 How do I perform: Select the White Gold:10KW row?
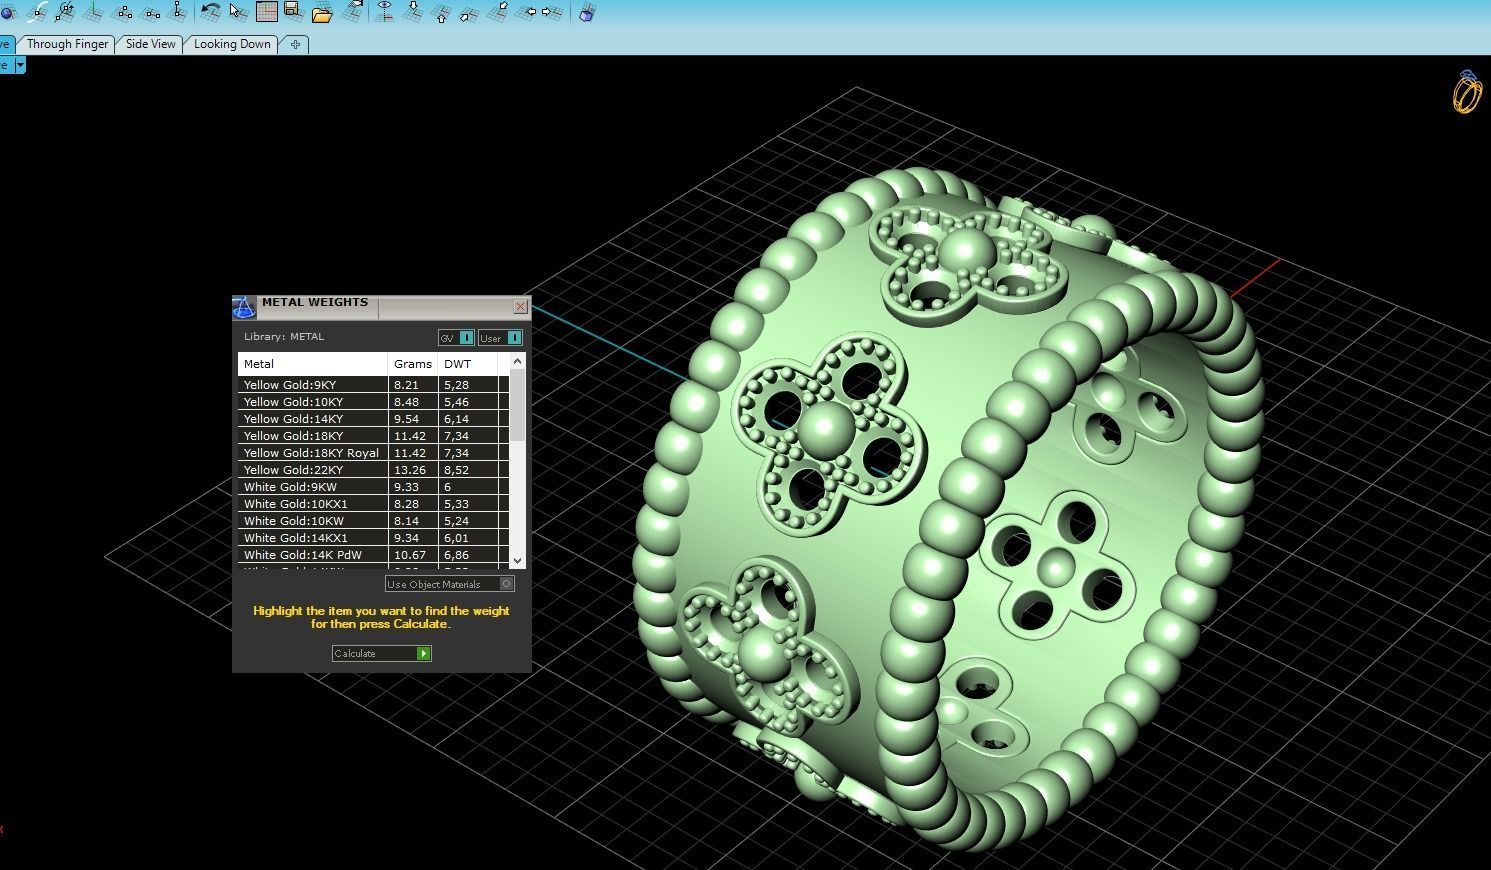[374, 521]
